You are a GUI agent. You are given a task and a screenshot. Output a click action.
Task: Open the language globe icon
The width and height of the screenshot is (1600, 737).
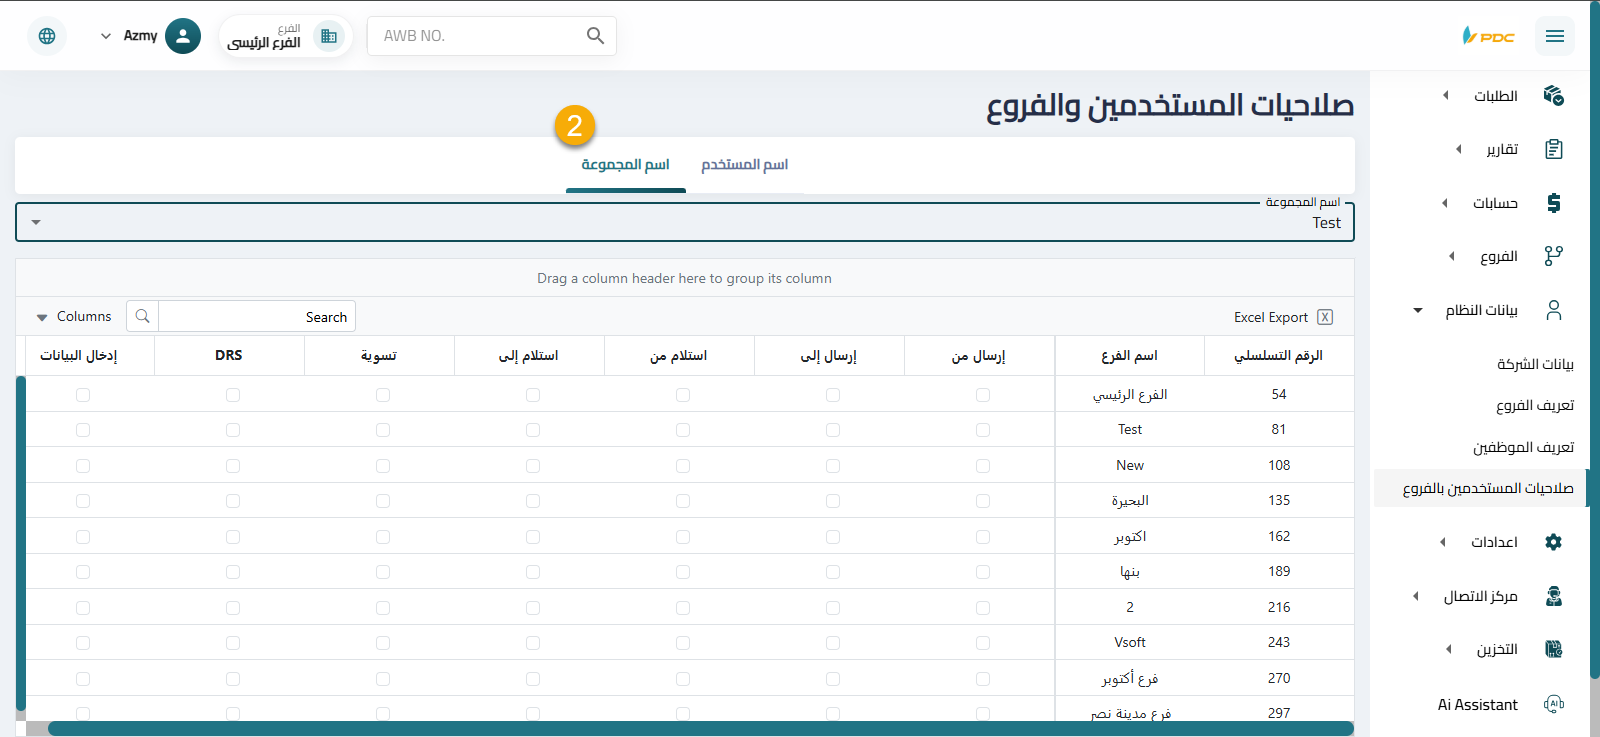click(47, 36)
